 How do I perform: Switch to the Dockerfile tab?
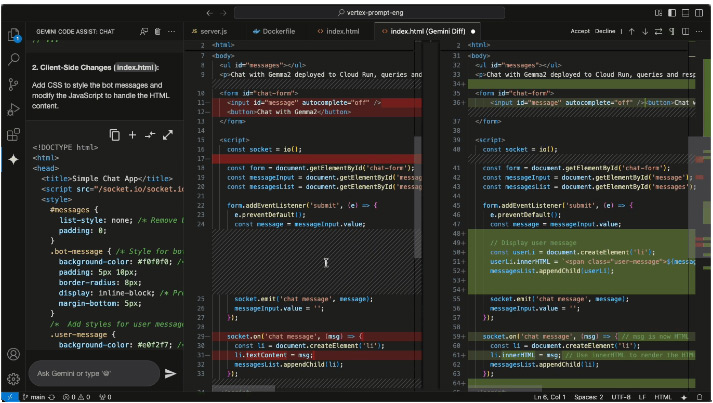tap(275, 31)
